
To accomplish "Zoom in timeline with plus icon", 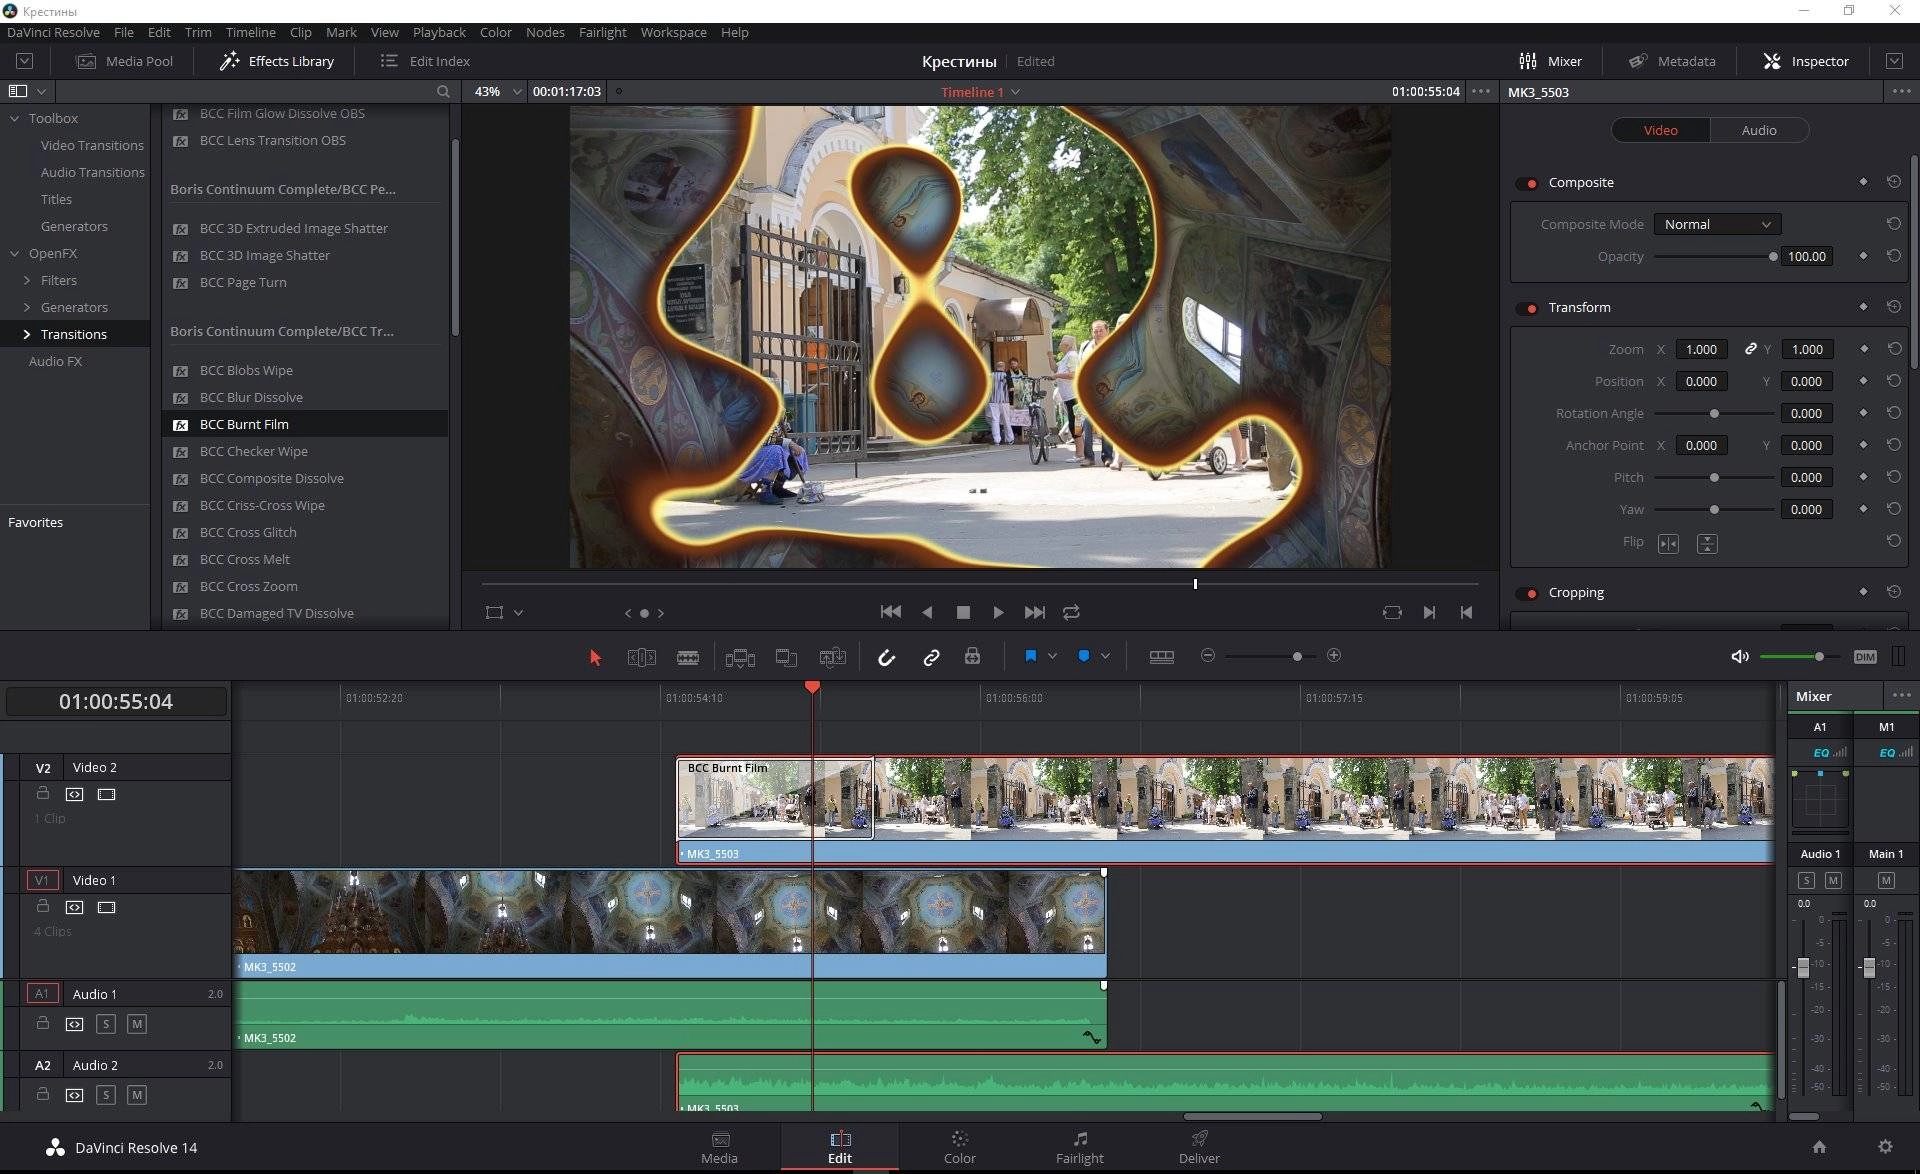I will click(x=1333, y=655).
